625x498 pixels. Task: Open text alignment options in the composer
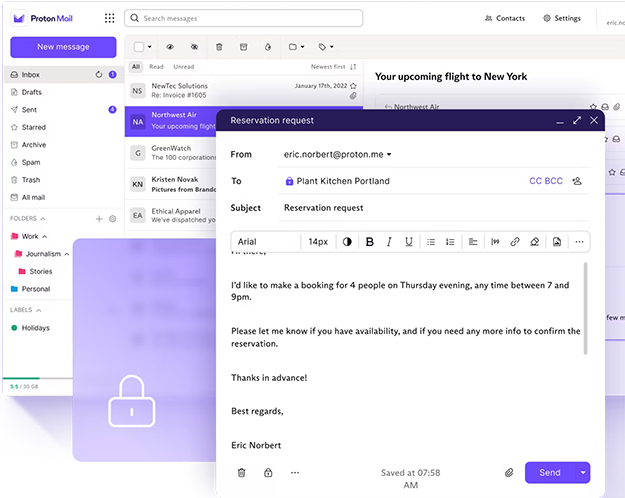[x=473, y=242]
